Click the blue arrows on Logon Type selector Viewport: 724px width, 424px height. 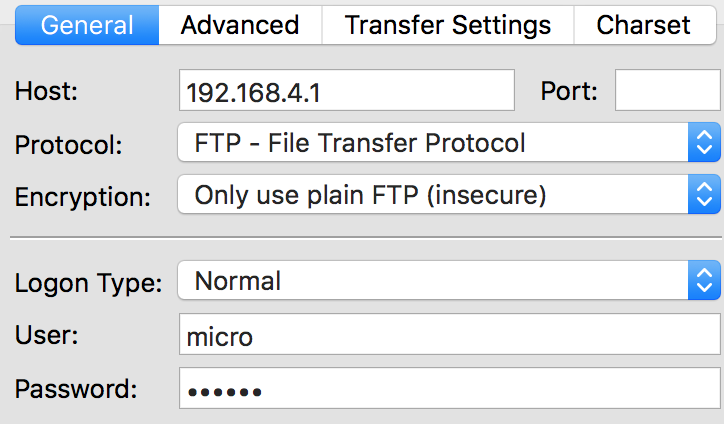pos(705,281)
